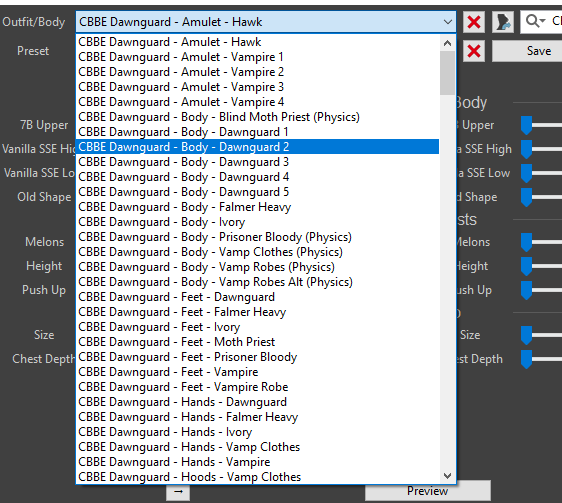
Task: Select CBBE Dawnguard - Hands - Dawnguard
Action: (257, 402)
